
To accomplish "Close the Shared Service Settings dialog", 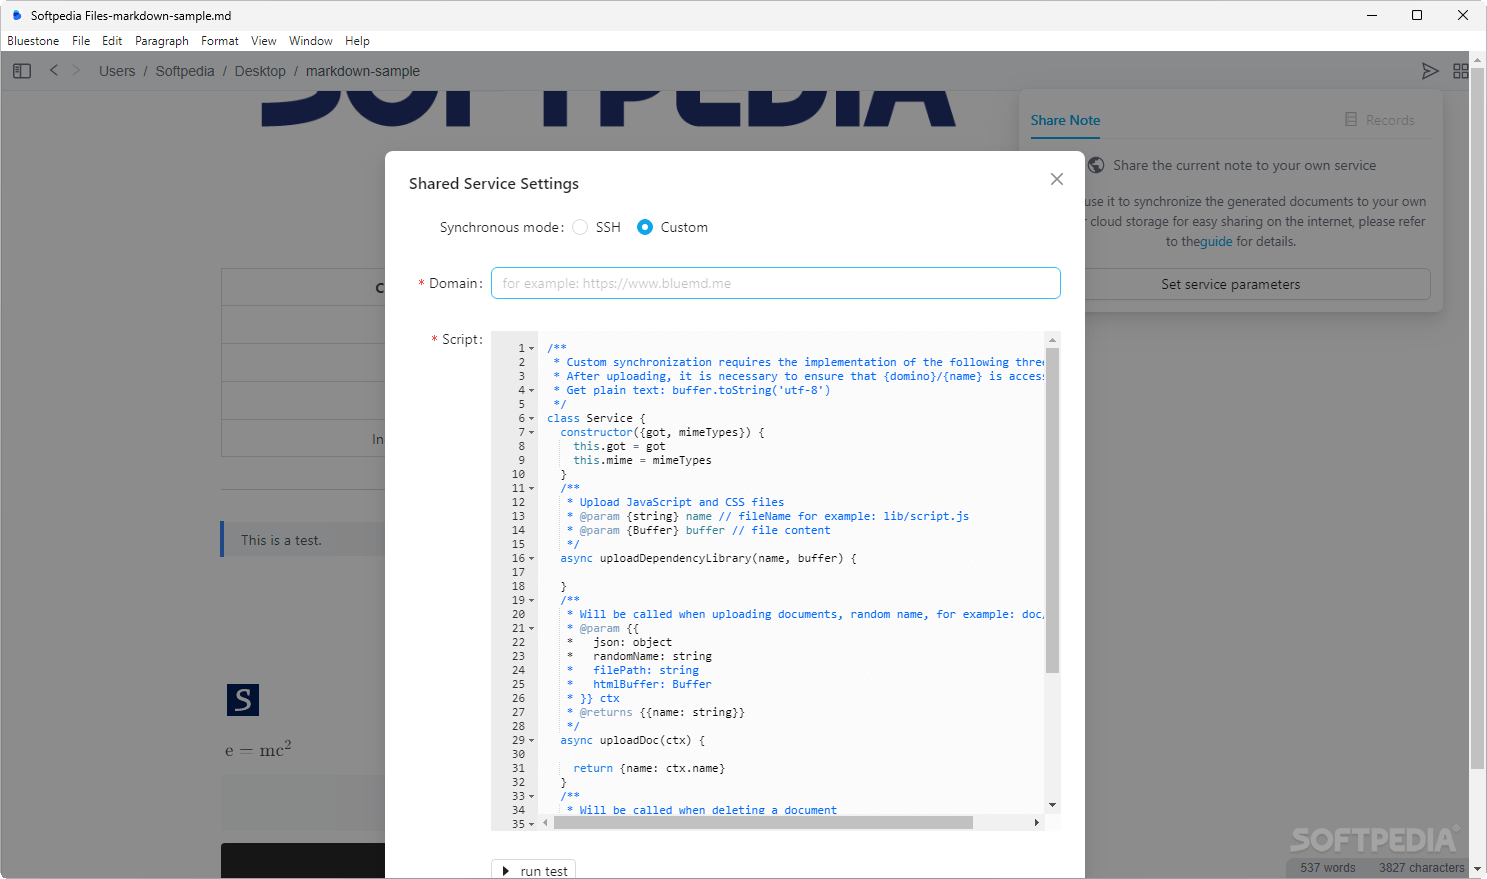I will click(1057, 179).
